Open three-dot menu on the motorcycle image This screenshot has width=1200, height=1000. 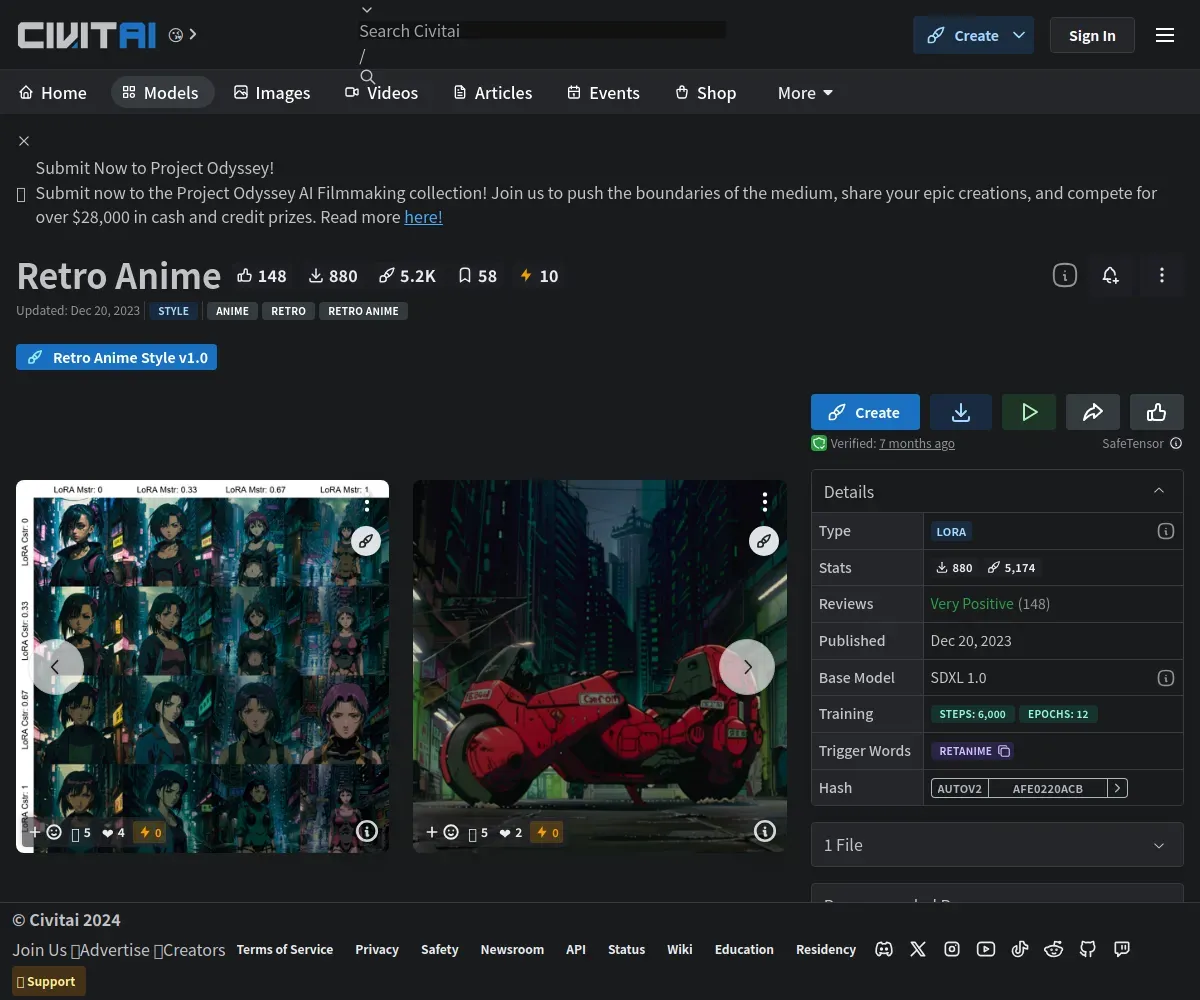[764, 501]
